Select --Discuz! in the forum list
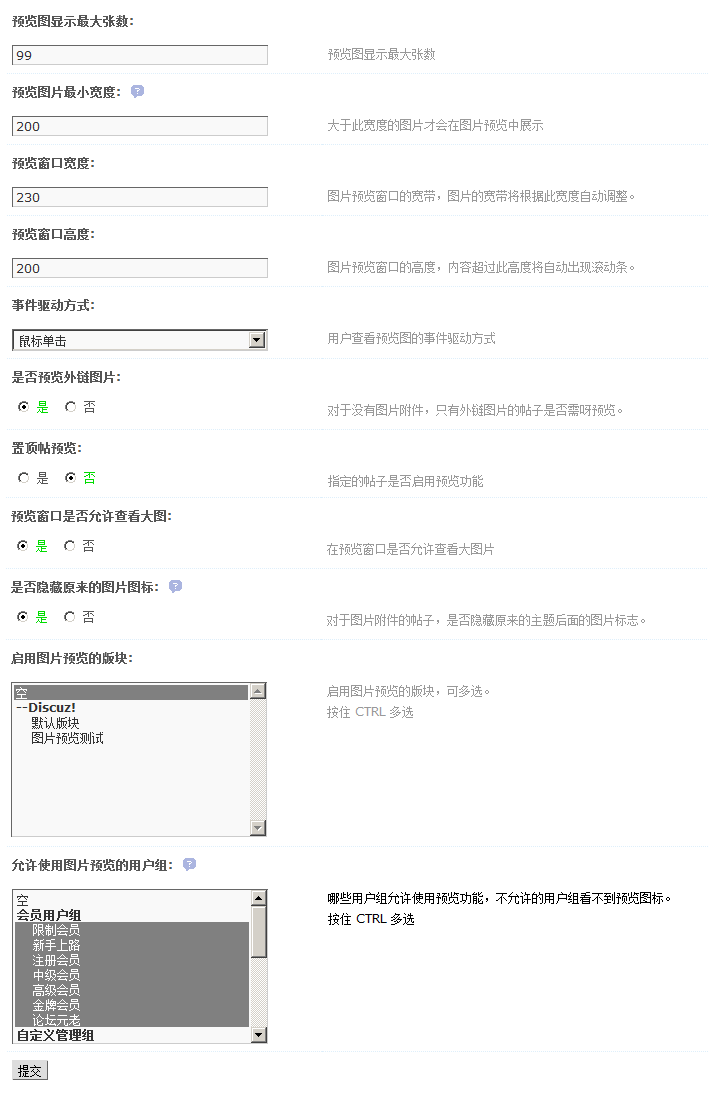This screenshot has height=1098, width=708. 131,708
